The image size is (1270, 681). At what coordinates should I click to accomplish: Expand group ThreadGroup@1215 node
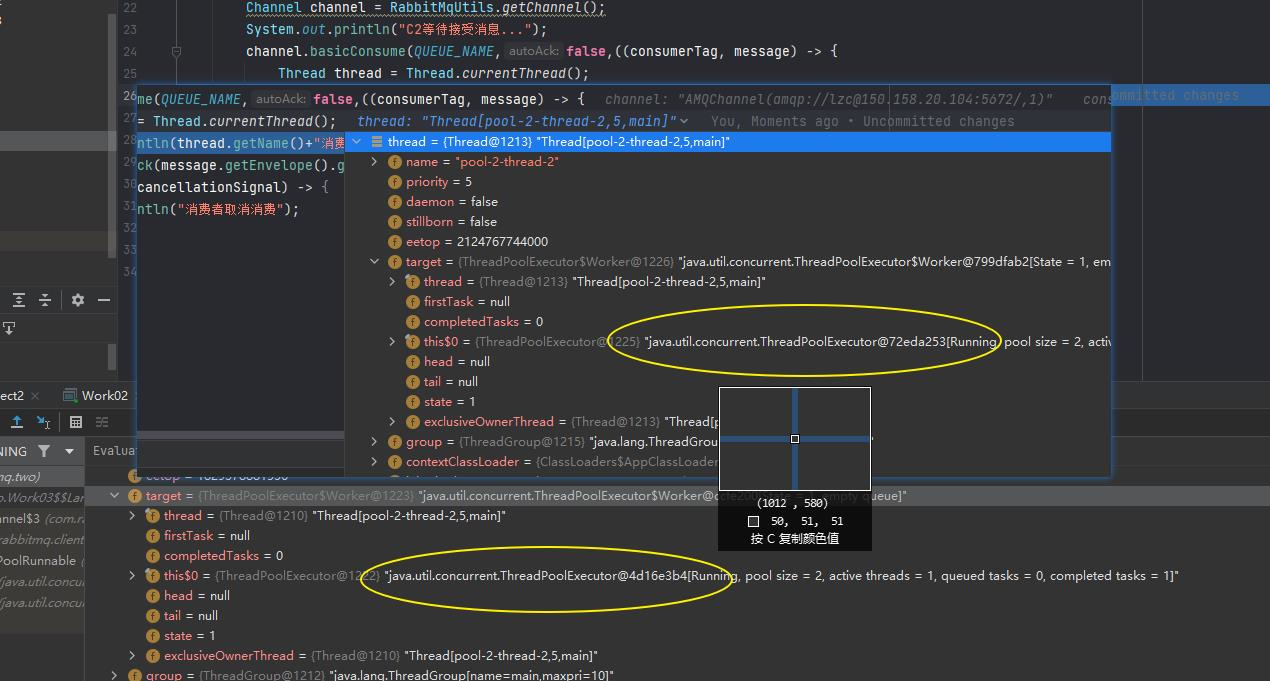375,442
